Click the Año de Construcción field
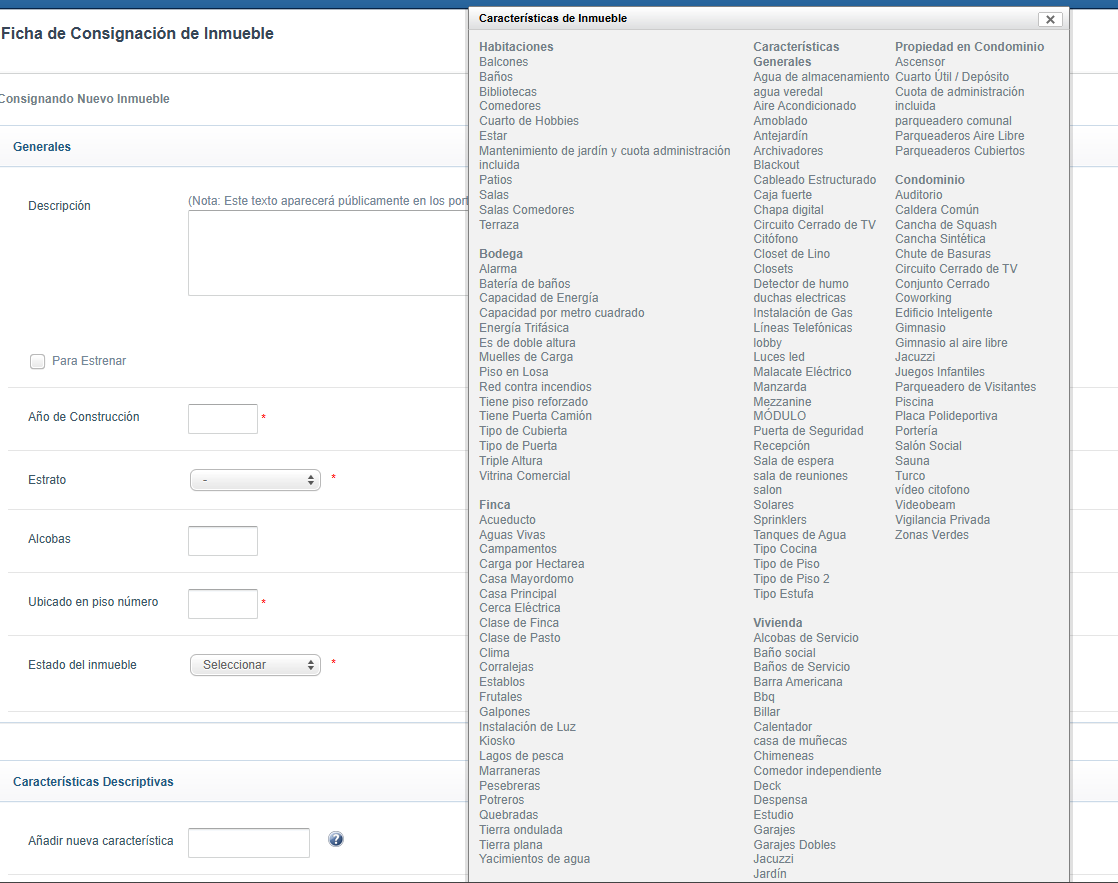Screen dimensions: 1118x883 pyautogui.click(x=222, y=419)
